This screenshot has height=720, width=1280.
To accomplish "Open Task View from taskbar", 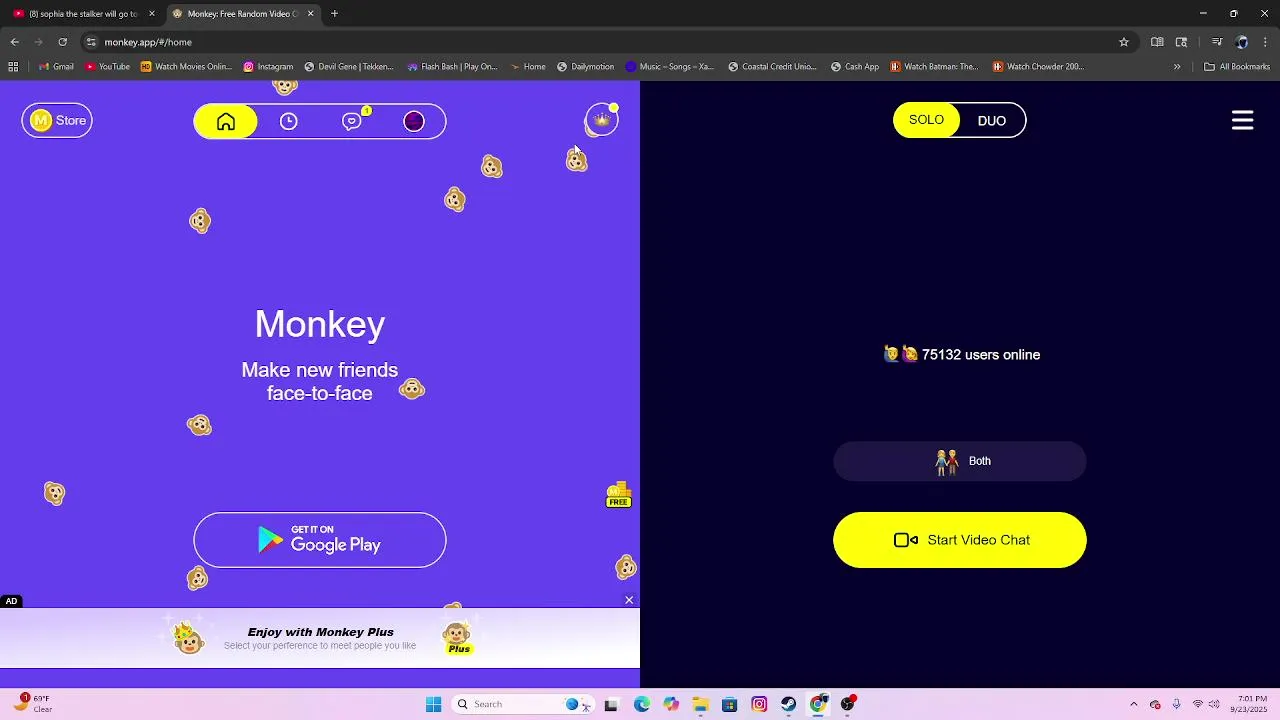I will tap(611, 704).
